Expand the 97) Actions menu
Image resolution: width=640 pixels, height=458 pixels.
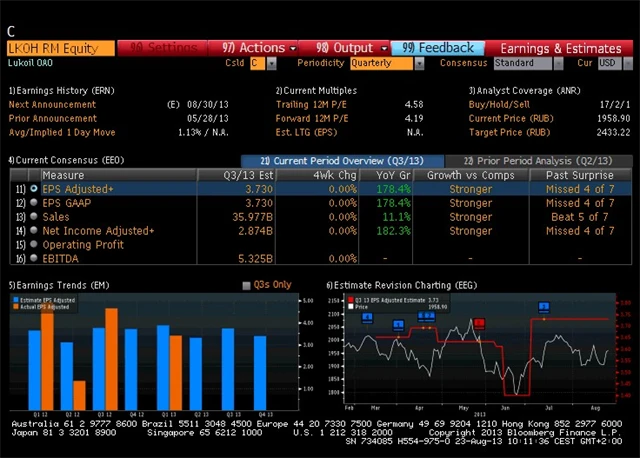click(x=253, y=48)
